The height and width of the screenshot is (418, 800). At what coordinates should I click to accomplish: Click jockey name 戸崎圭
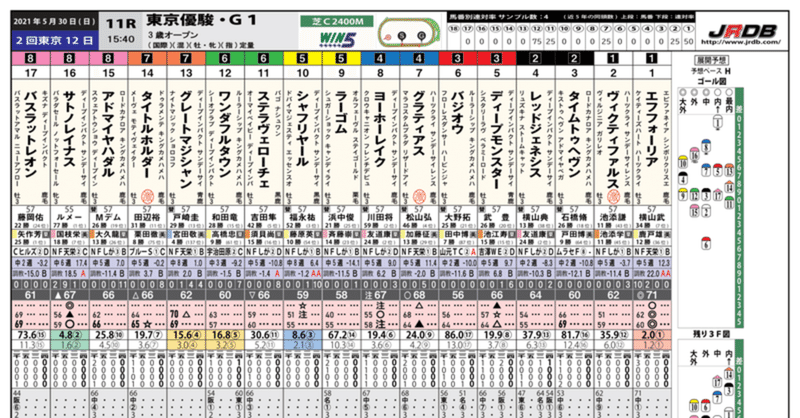[186, 217]
